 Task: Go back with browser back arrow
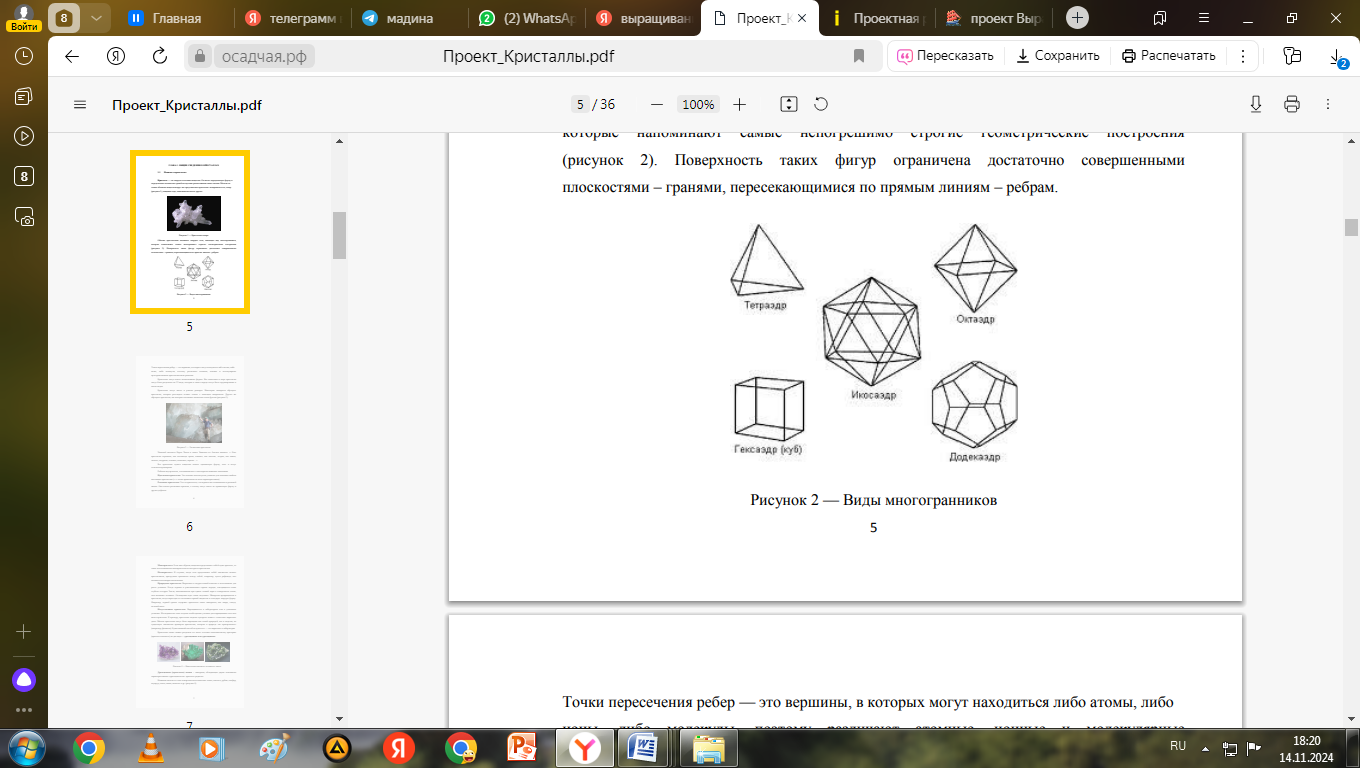[72, 56]
